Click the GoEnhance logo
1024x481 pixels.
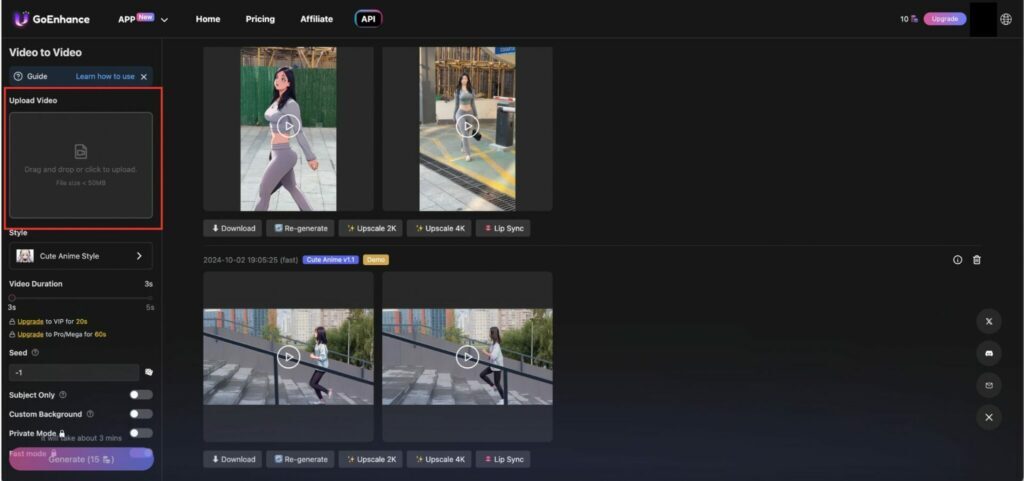point(51,19)
